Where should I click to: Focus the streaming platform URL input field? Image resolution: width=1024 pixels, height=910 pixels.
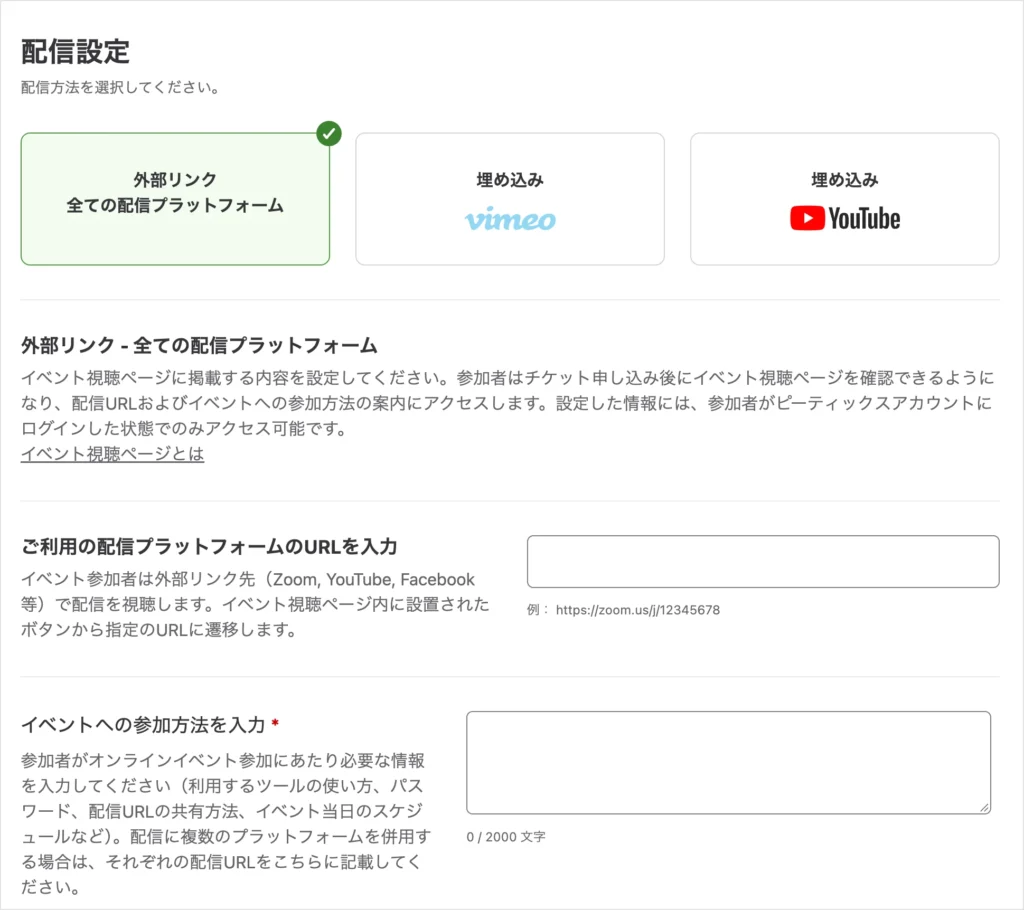(763, 562)
